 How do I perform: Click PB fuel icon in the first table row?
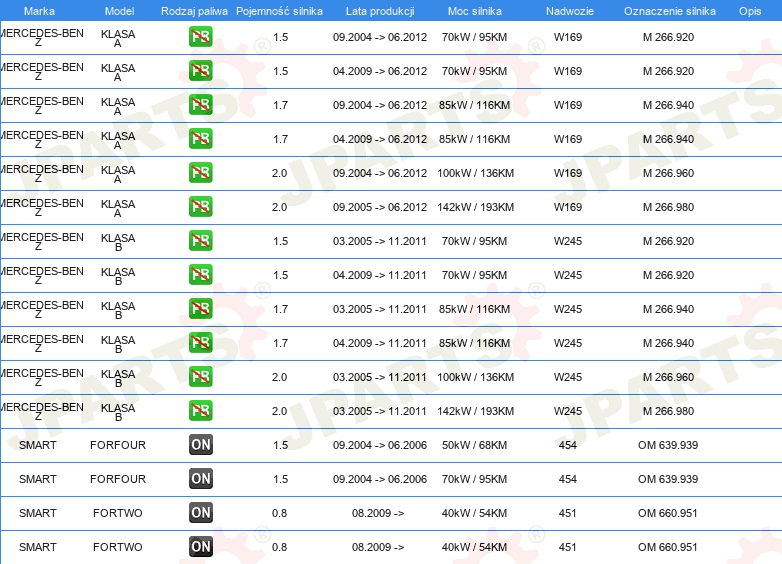201,37
